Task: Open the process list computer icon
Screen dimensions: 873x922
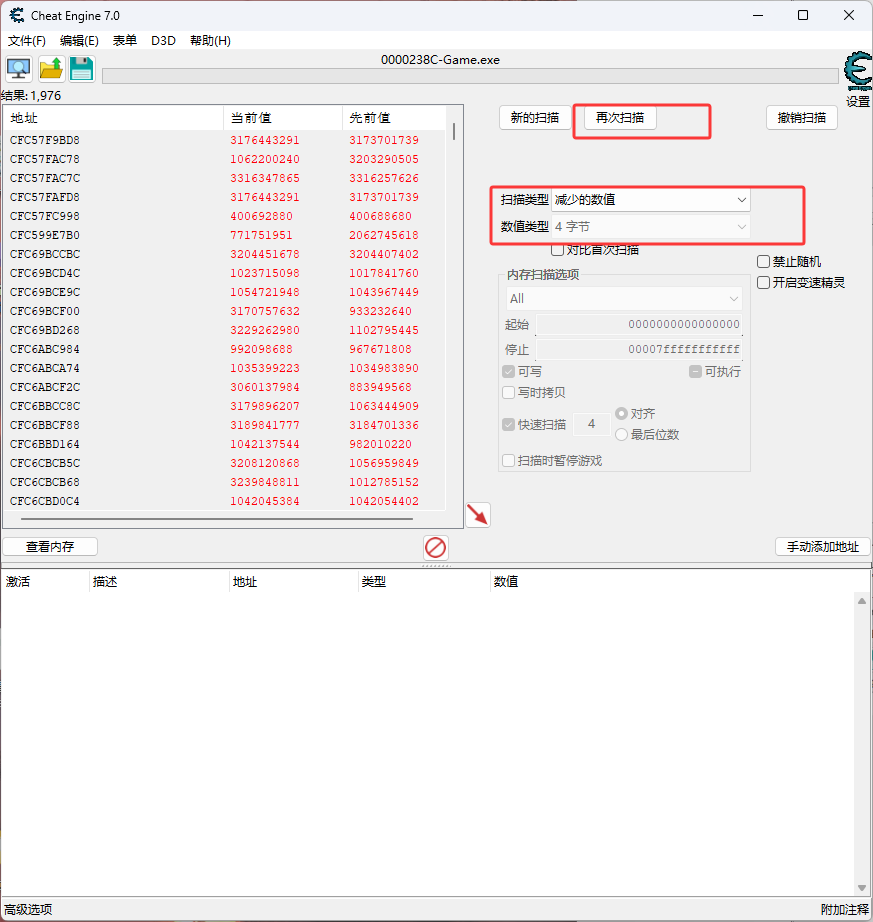Action: [19, 69]
